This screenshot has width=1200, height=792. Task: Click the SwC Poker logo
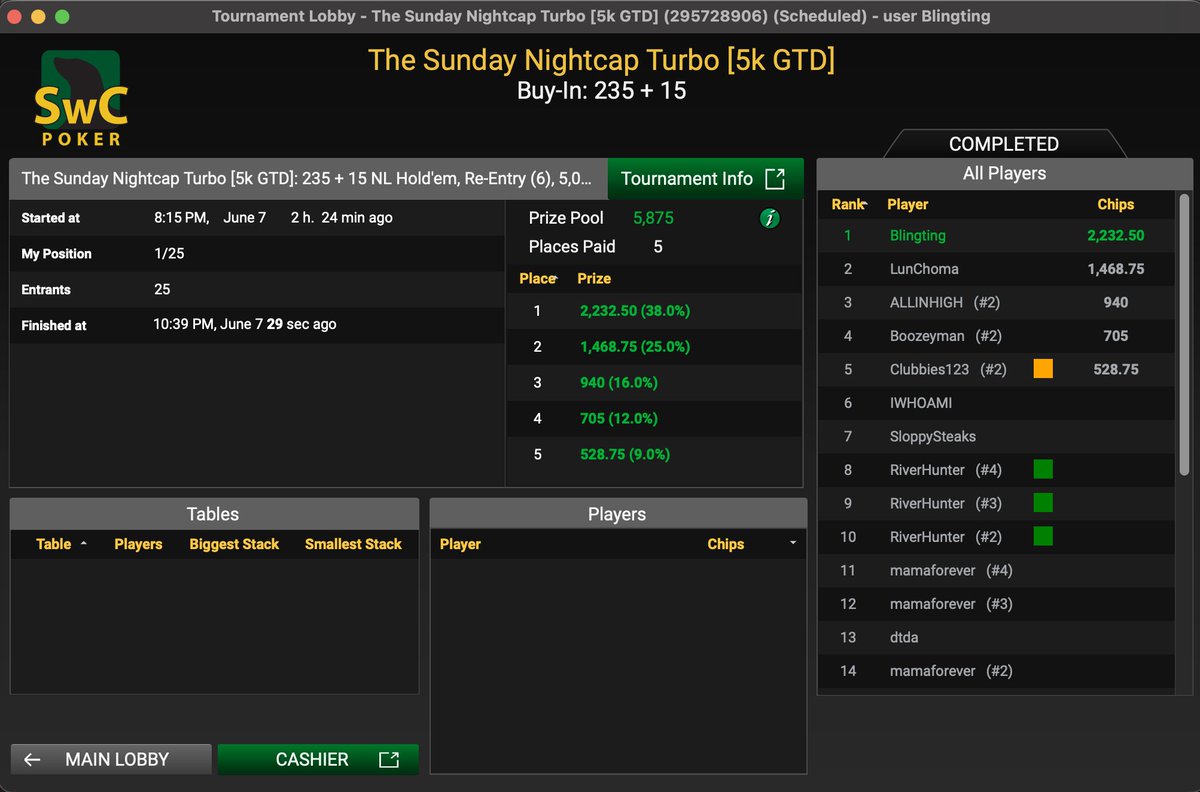coord(81,99)
